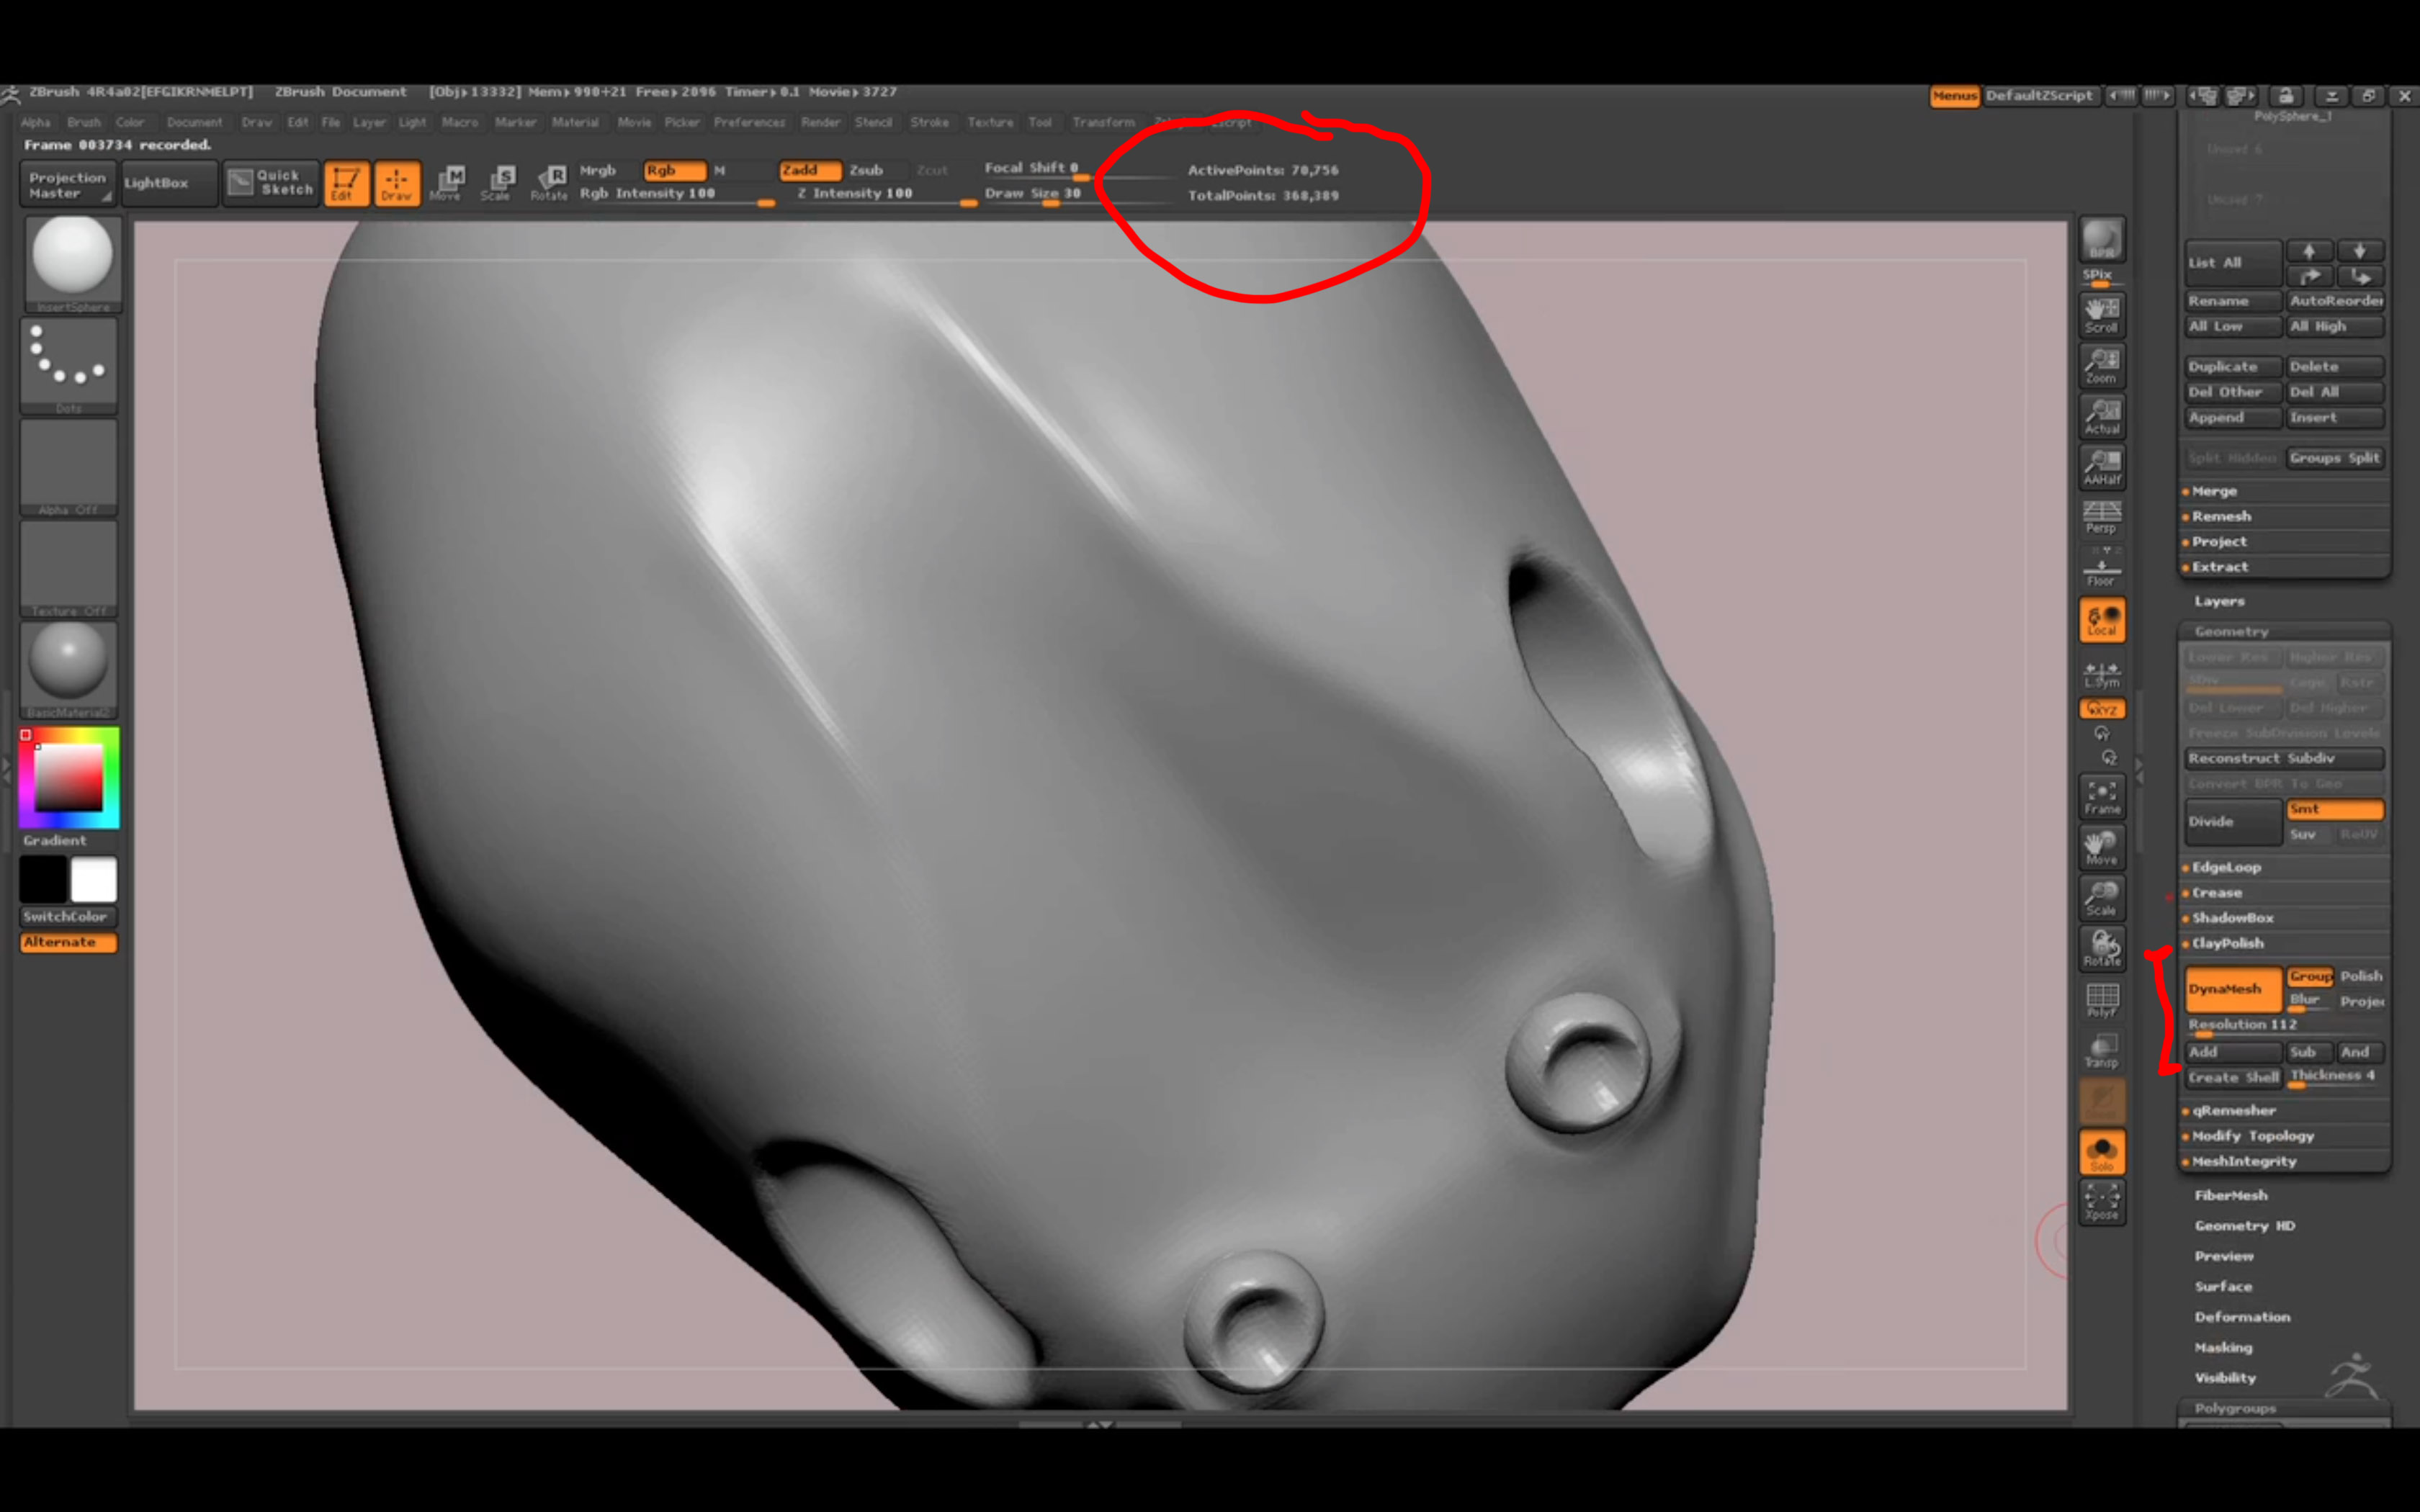This screenshot has height=1512, width=2420.
Task: Select the Rotate gizmo in top toolbar
Action: point(549,182)
